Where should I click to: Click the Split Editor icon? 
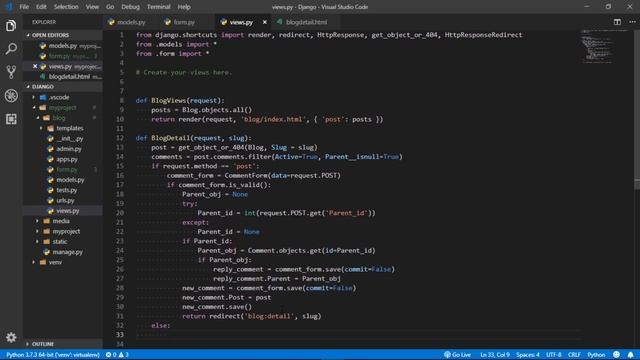[x=617, y=22]
